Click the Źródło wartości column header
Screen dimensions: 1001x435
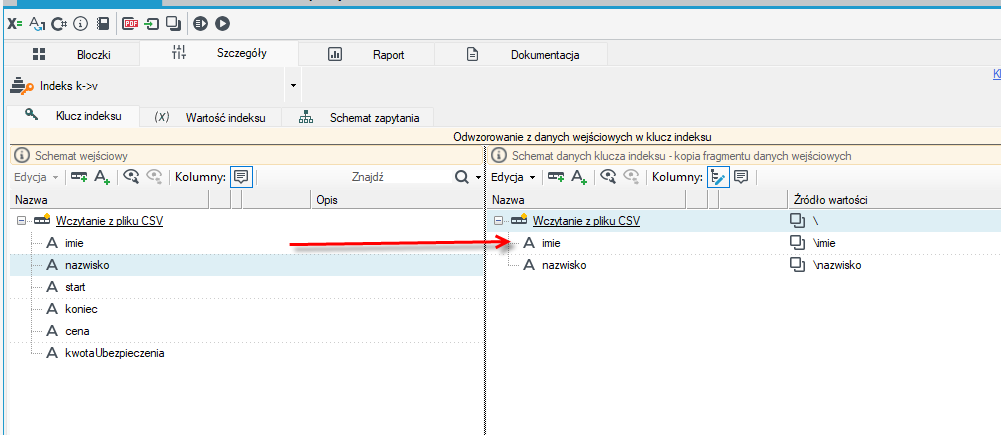click(x=894, y=201)
